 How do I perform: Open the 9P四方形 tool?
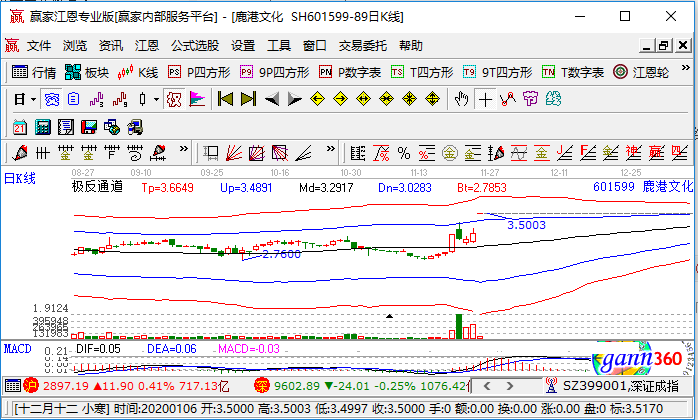point(275,72)
